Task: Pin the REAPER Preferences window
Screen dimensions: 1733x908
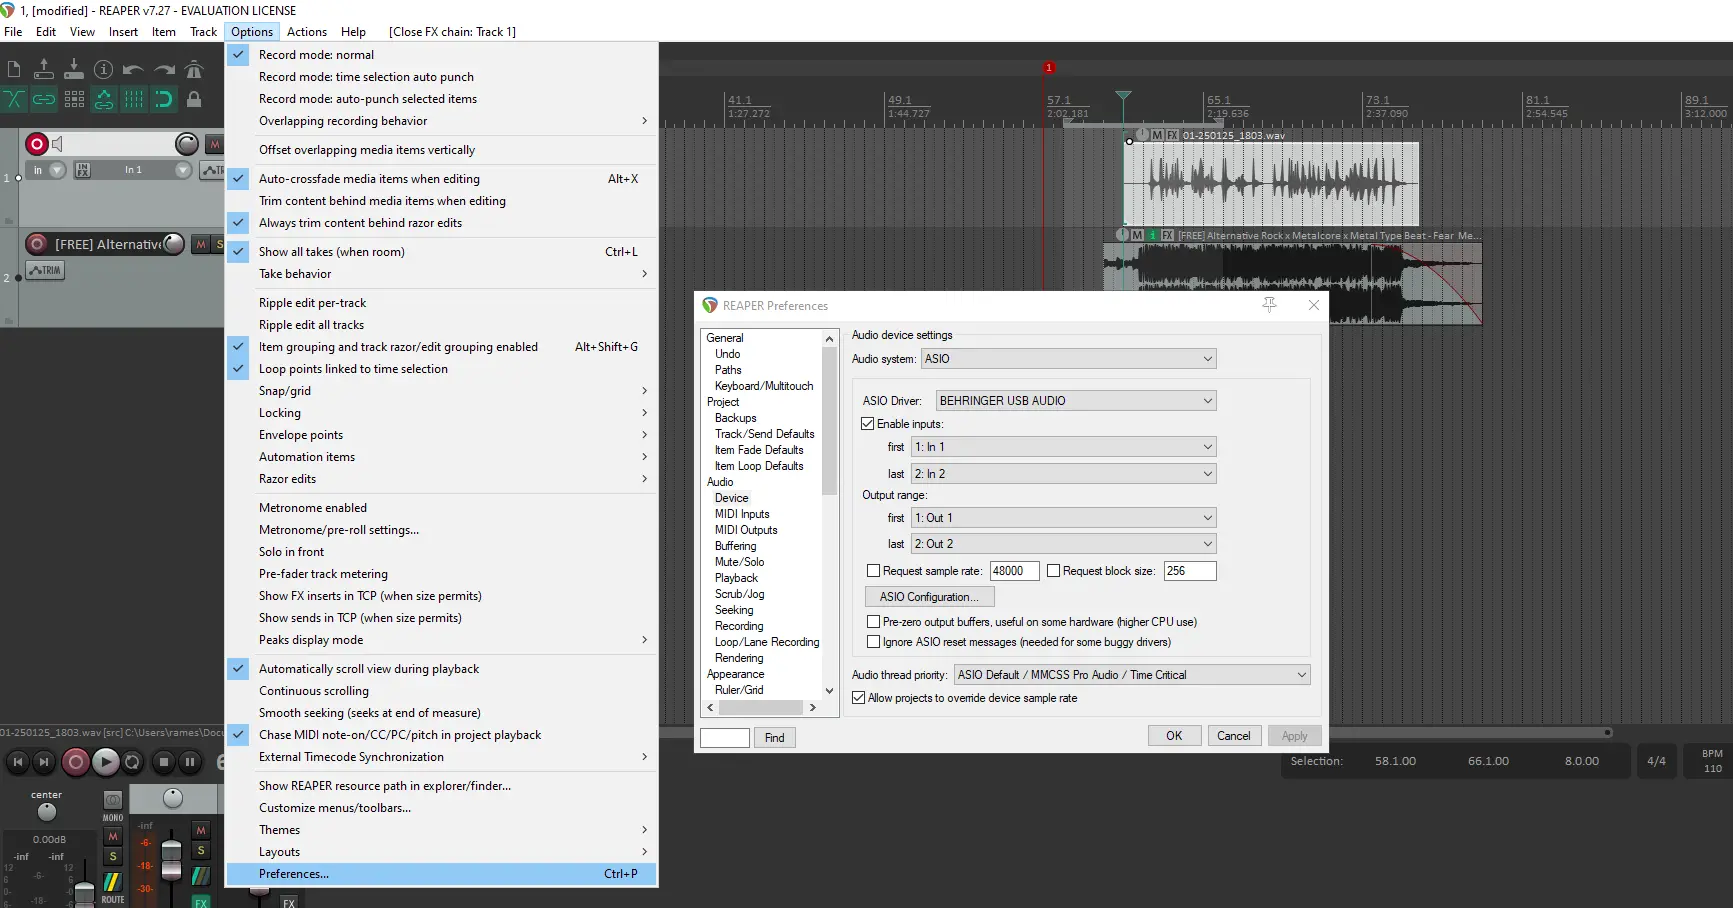Action: click(1269, 305)
